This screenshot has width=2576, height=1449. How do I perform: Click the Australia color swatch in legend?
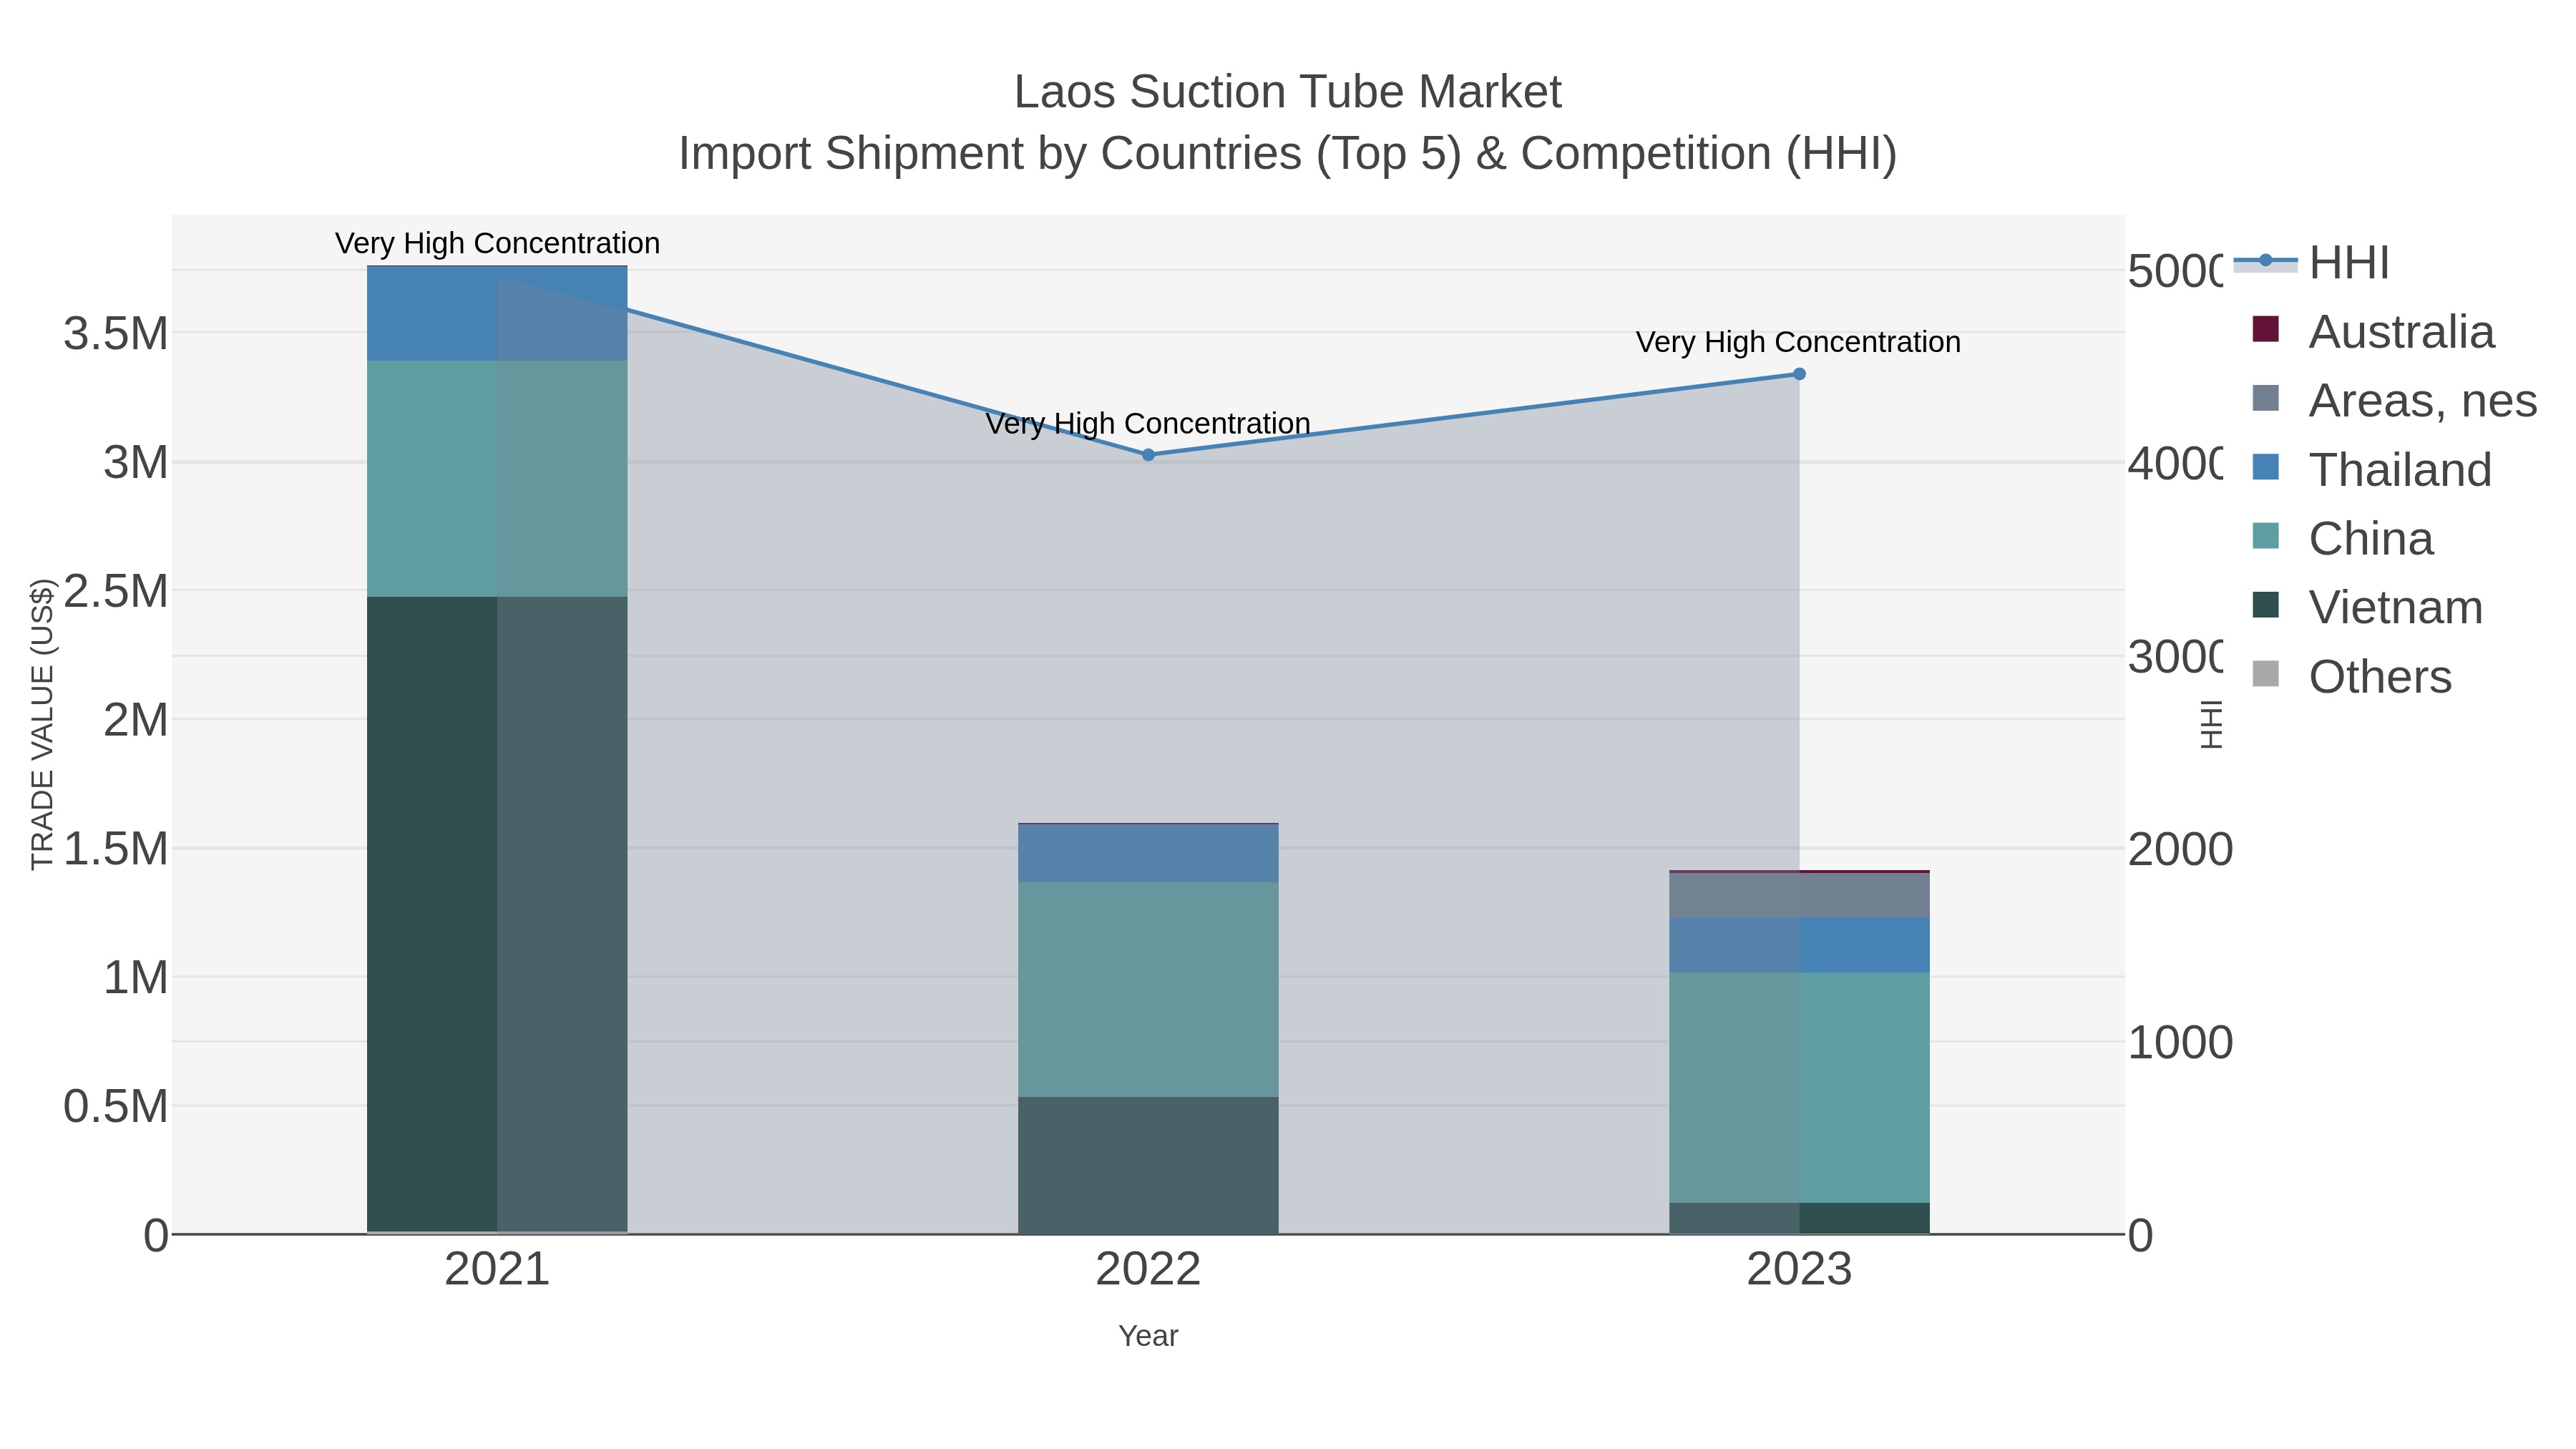click(x=2266, y=329)
